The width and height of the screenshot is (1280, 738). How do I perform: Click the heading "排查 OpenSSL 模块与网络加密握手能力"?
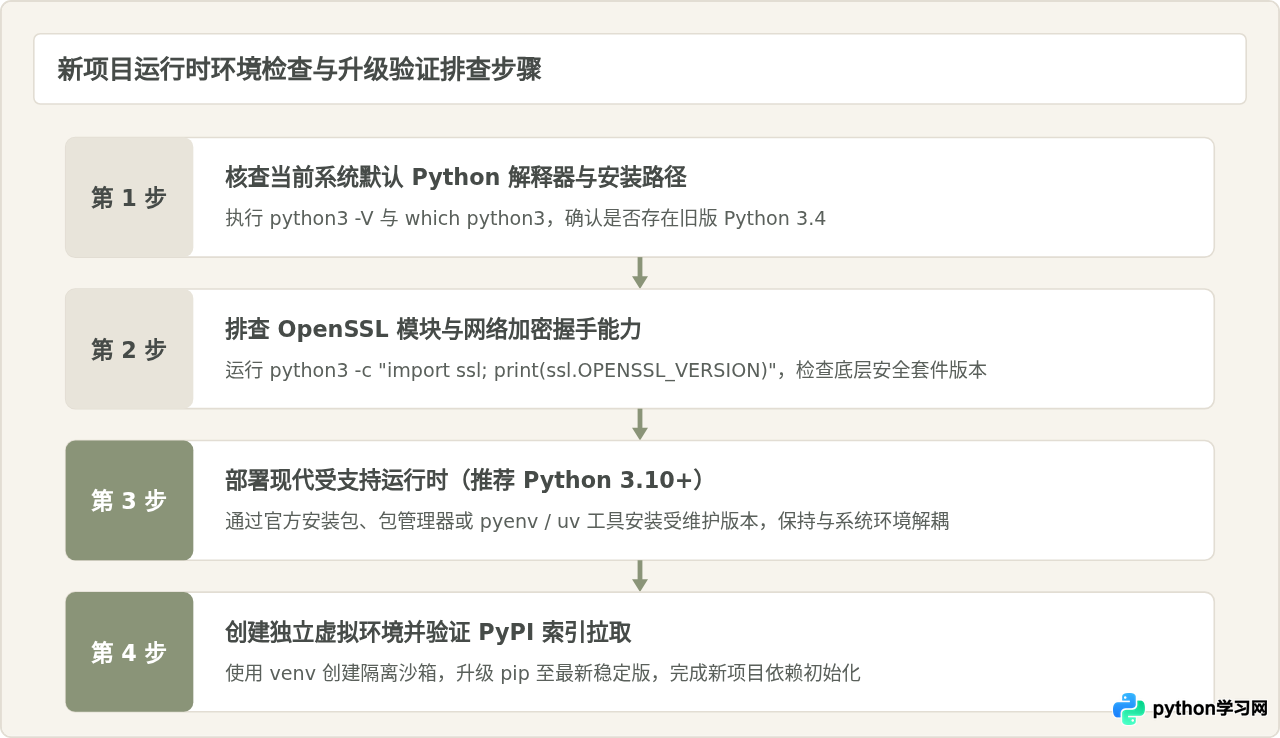click(x=434, y=329)
